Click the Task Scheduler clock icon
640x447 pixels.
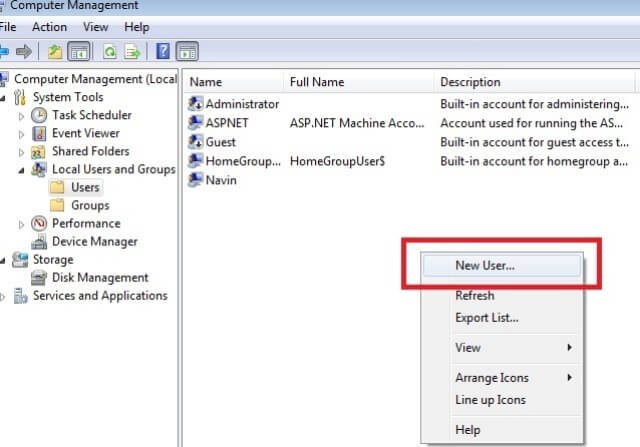(39, 116)
